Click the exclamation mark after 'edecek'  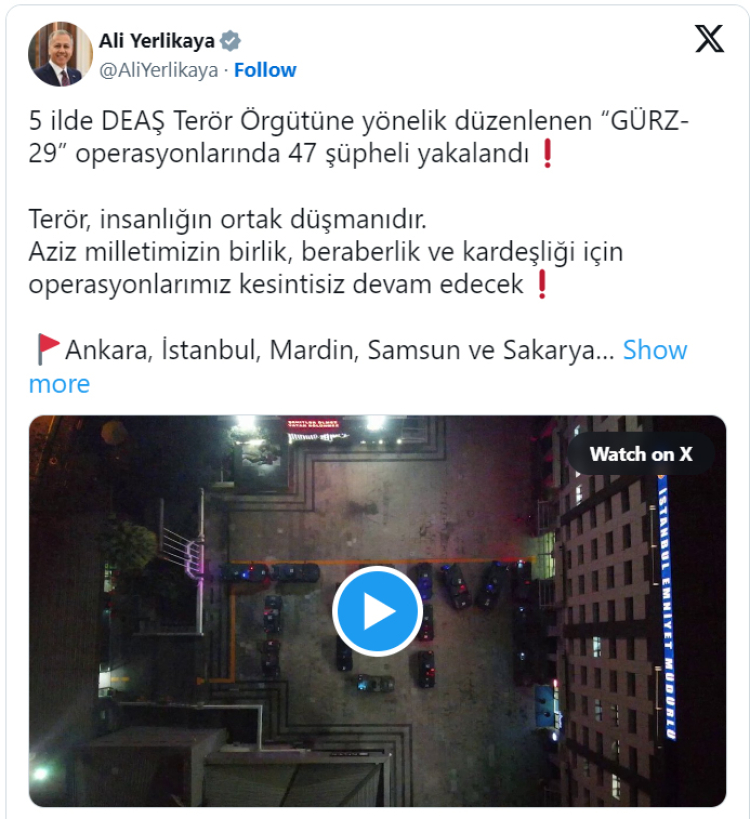pyautogui.click(x=542, y=285)
